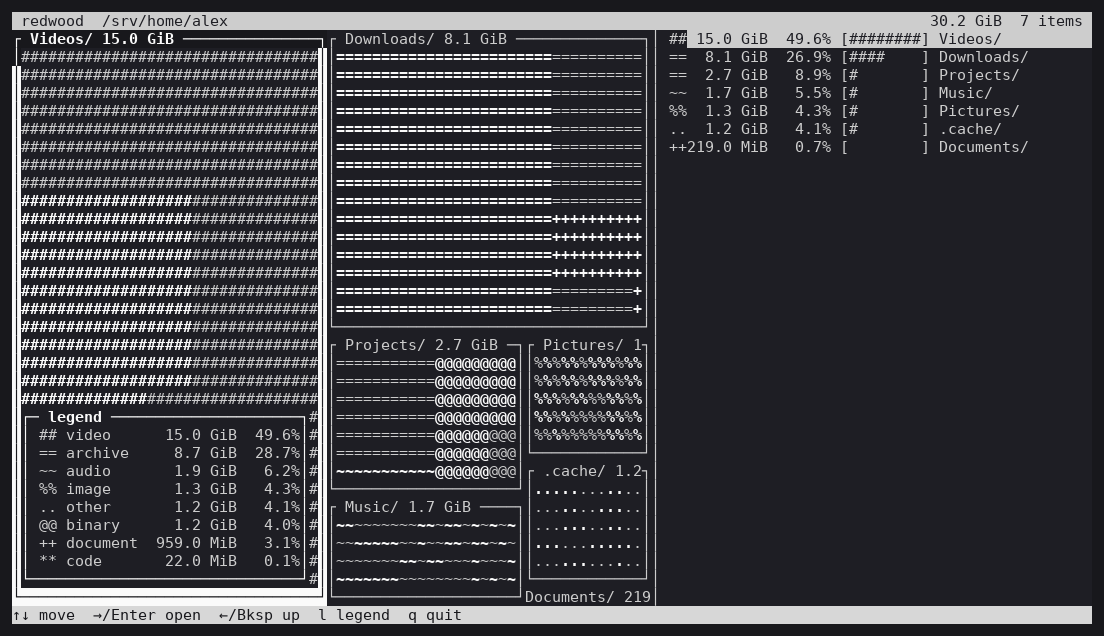Click the Pictures/ treemap box title
This screenshot has height=636, width=1104.
592,345
